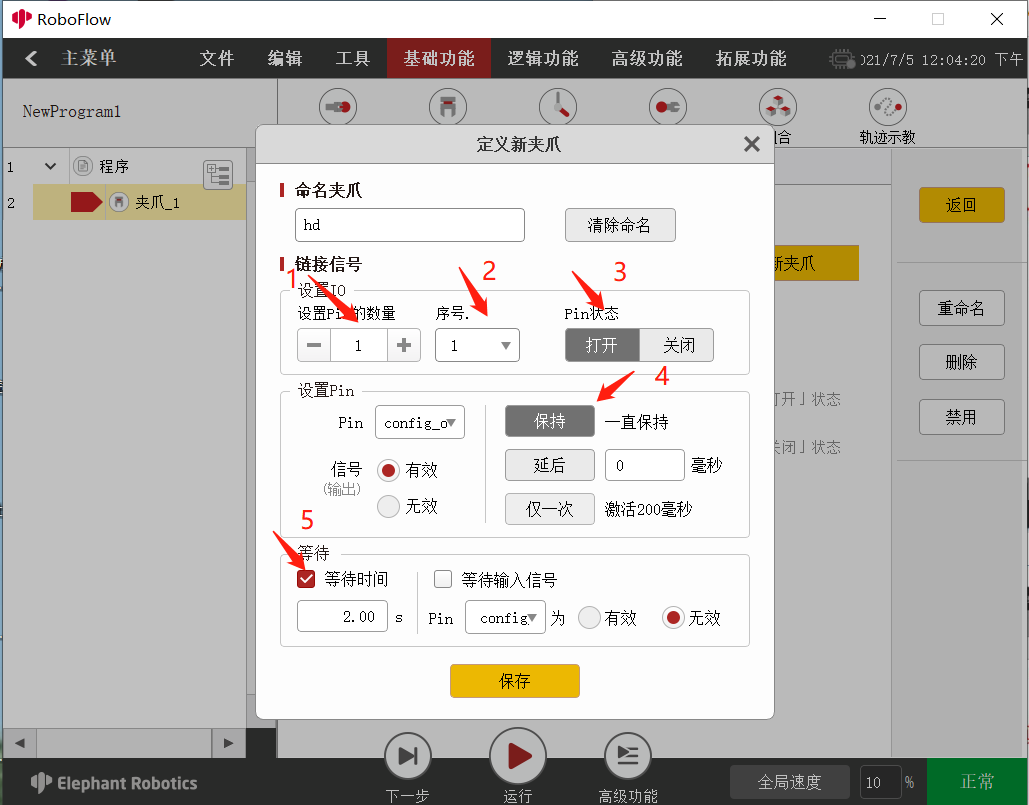1029x805 pixels.
Task: Switch to the 逻辑功能 tab
Action: (x=543, y=58)
